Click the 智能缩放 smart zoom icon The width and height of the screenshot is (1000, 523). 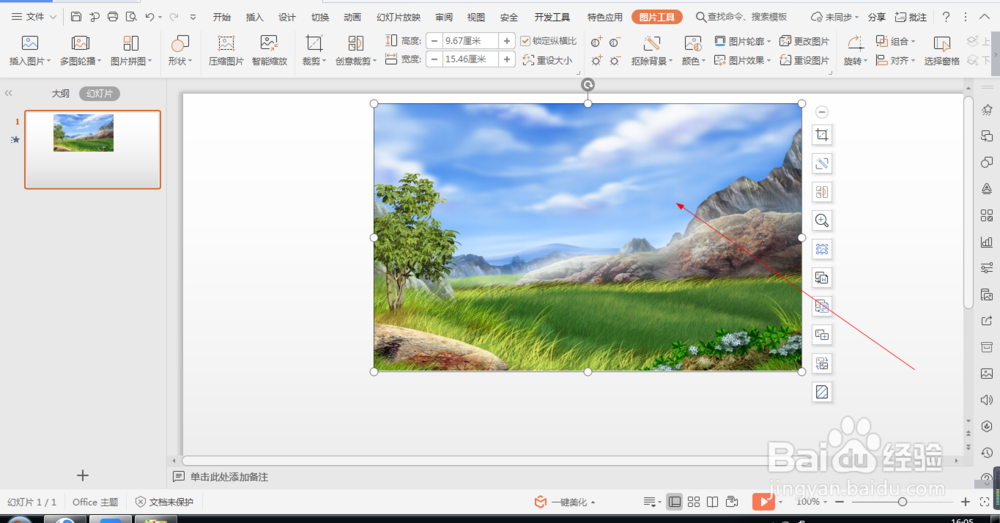click(269, 51)
